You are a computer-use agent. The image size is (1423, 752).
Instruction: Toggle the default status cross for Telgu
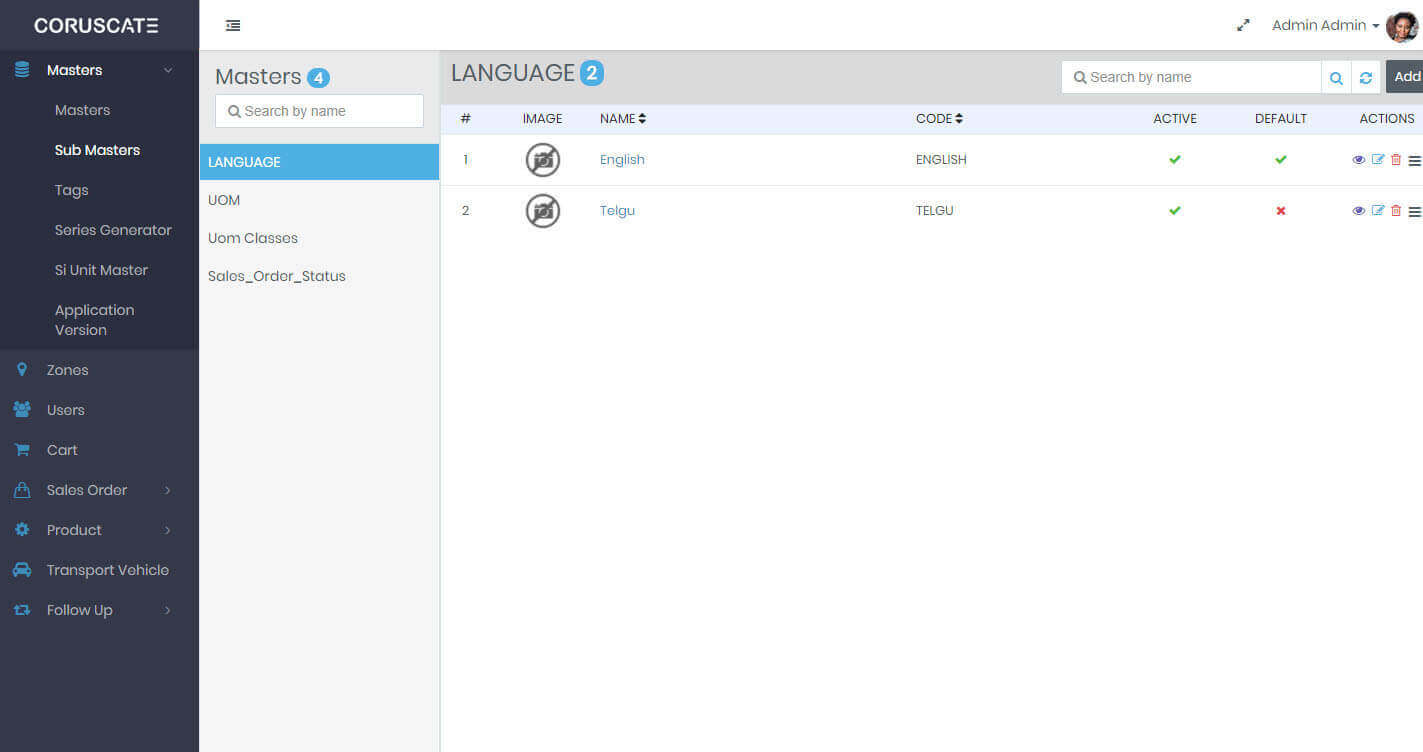(1280, 211)
